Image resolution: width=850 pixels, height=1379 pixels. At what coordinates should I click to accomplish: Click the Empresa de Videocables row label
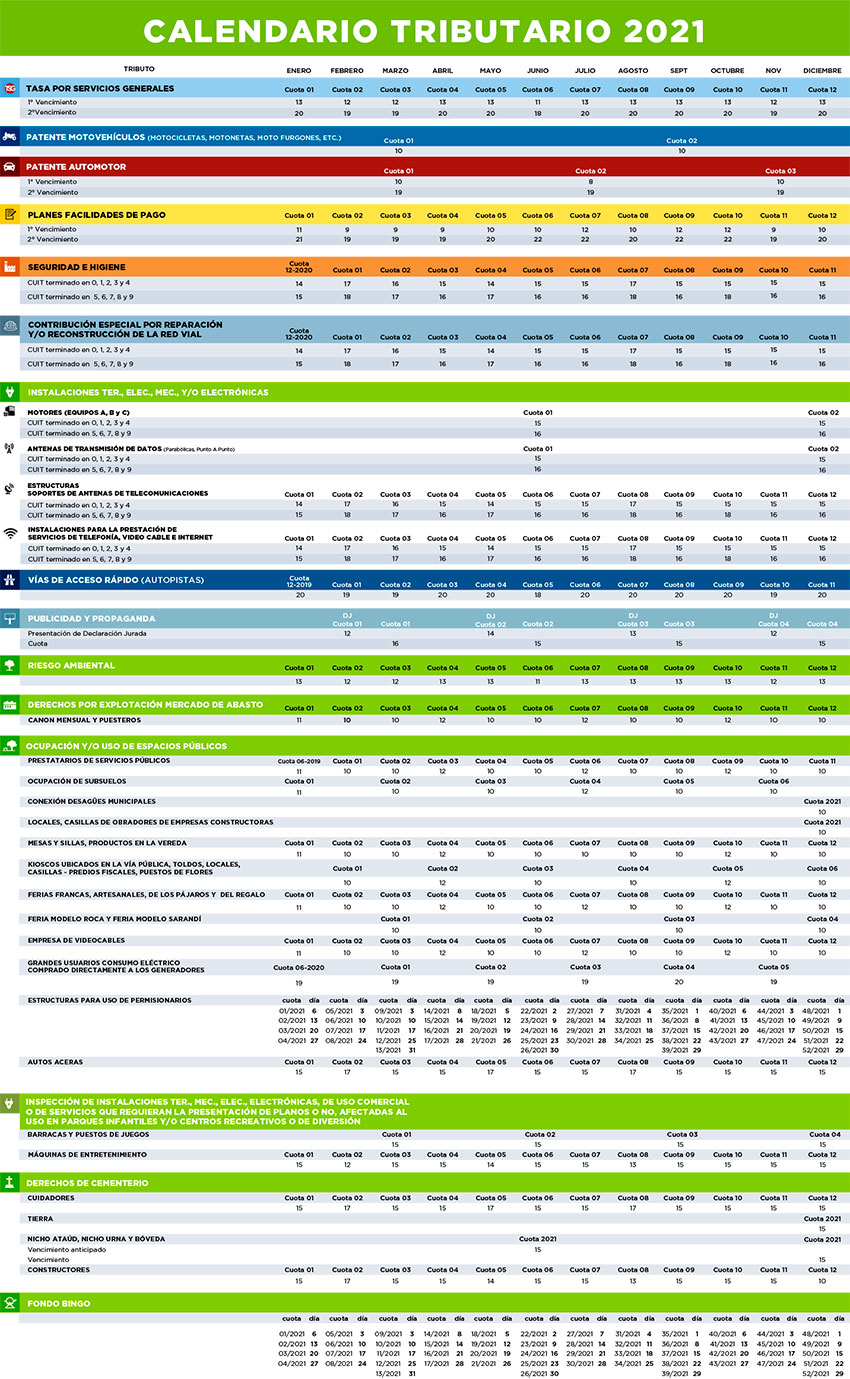pos(76,940)
